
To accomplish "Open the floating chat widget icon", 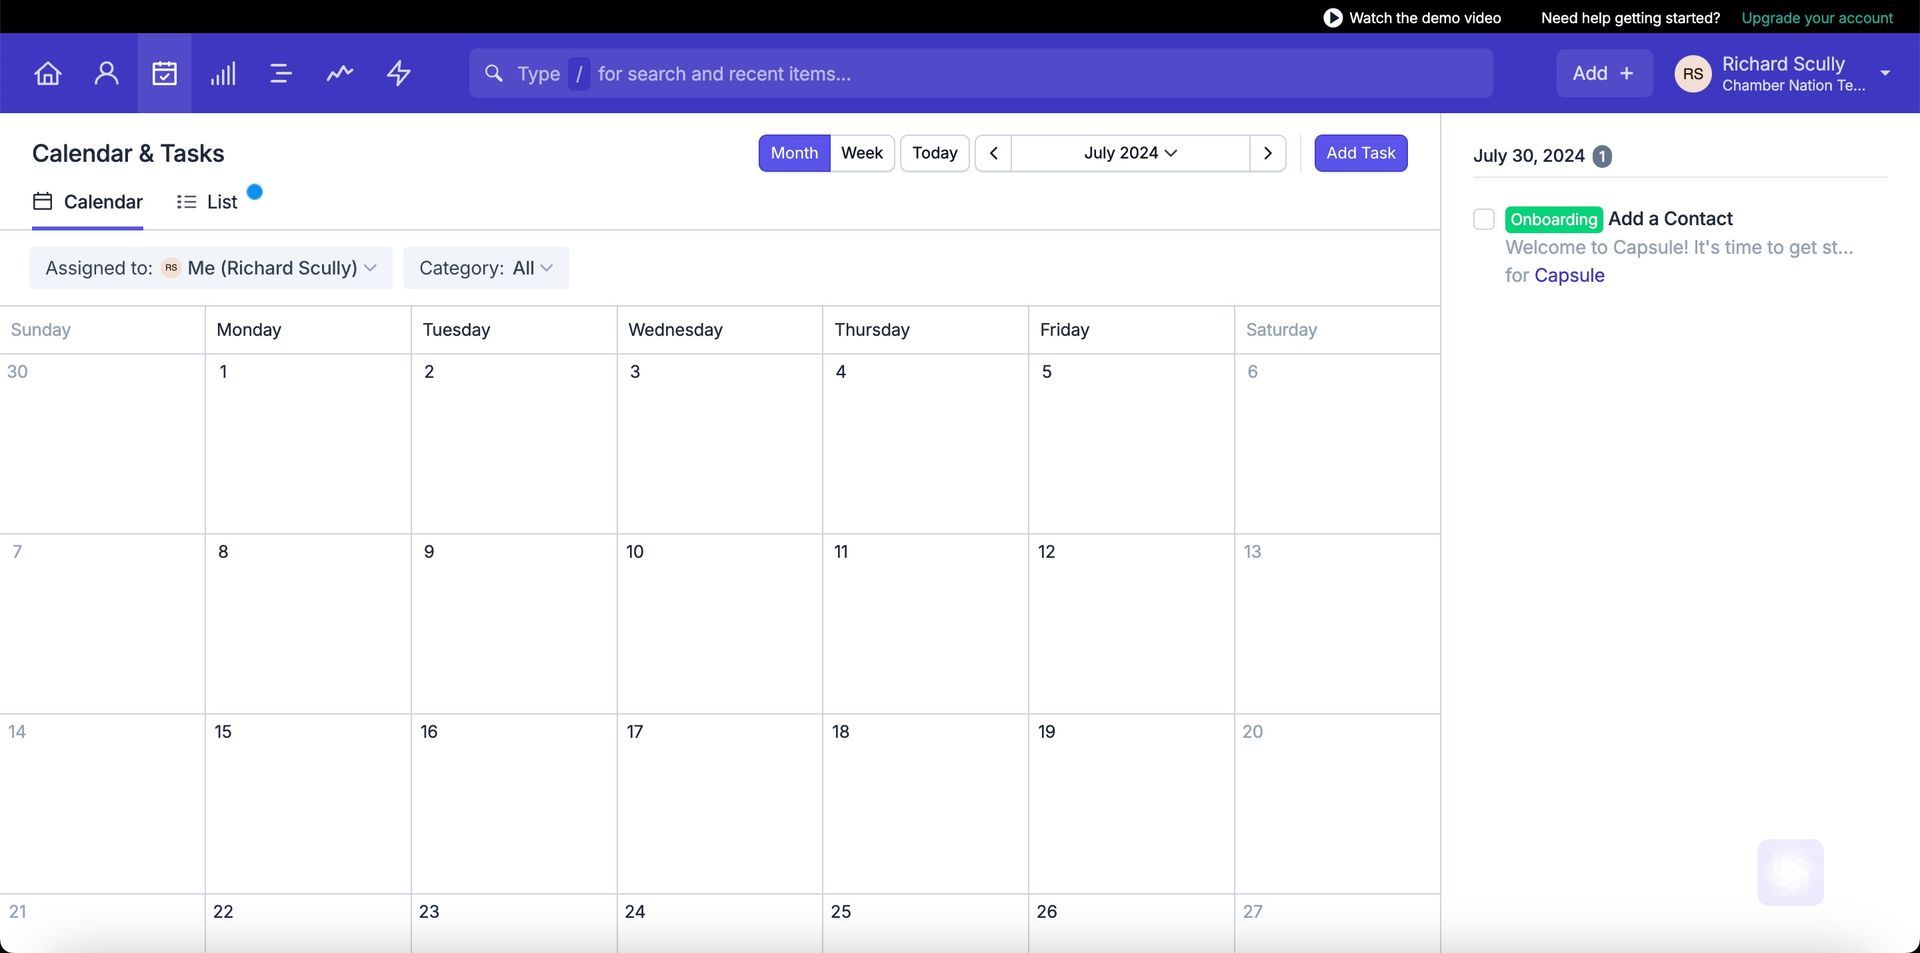I will coord(1790,872).
